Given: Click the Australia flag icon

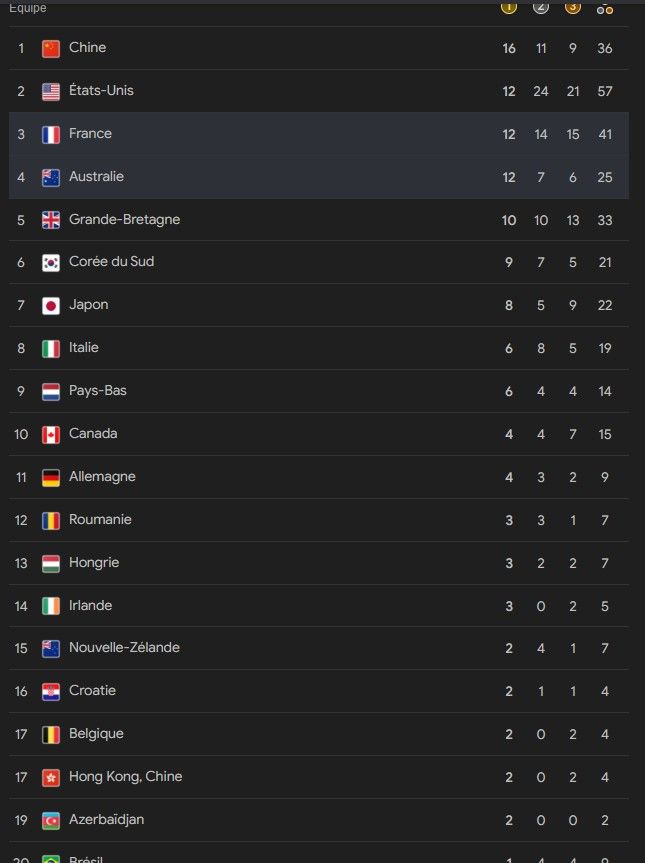Looking at the screenshot, I should coord(51,177).
